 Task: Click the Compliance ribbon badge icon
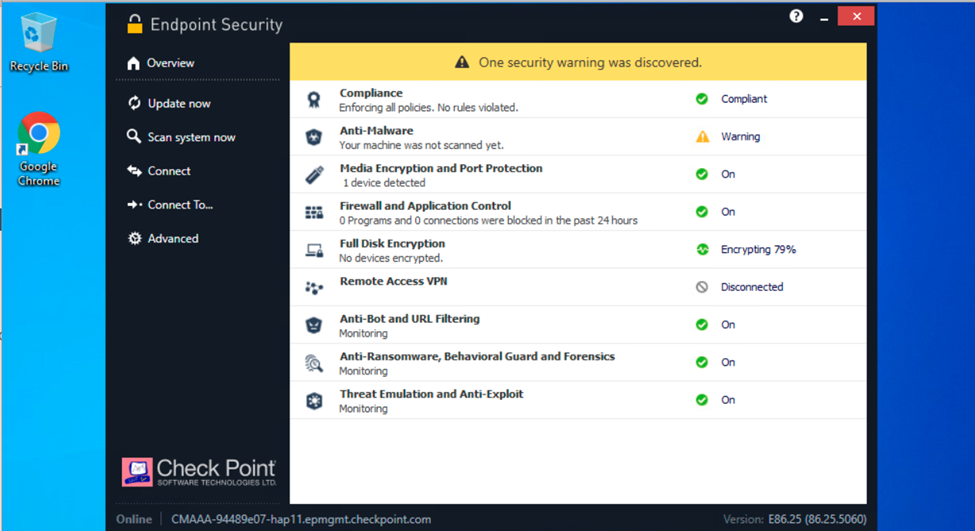coord(314,99)
